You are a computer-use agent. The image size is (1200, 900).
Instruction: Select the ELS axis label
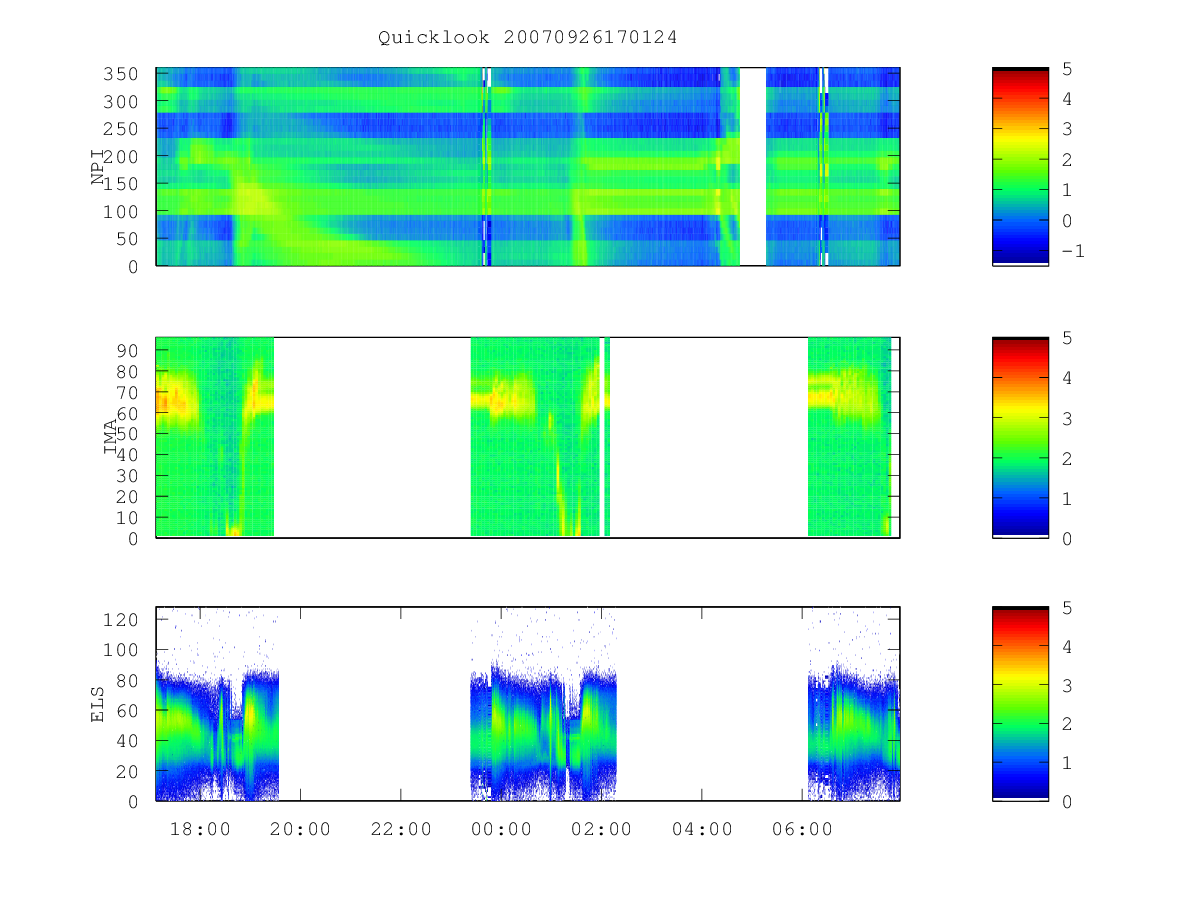click(98, 704)
